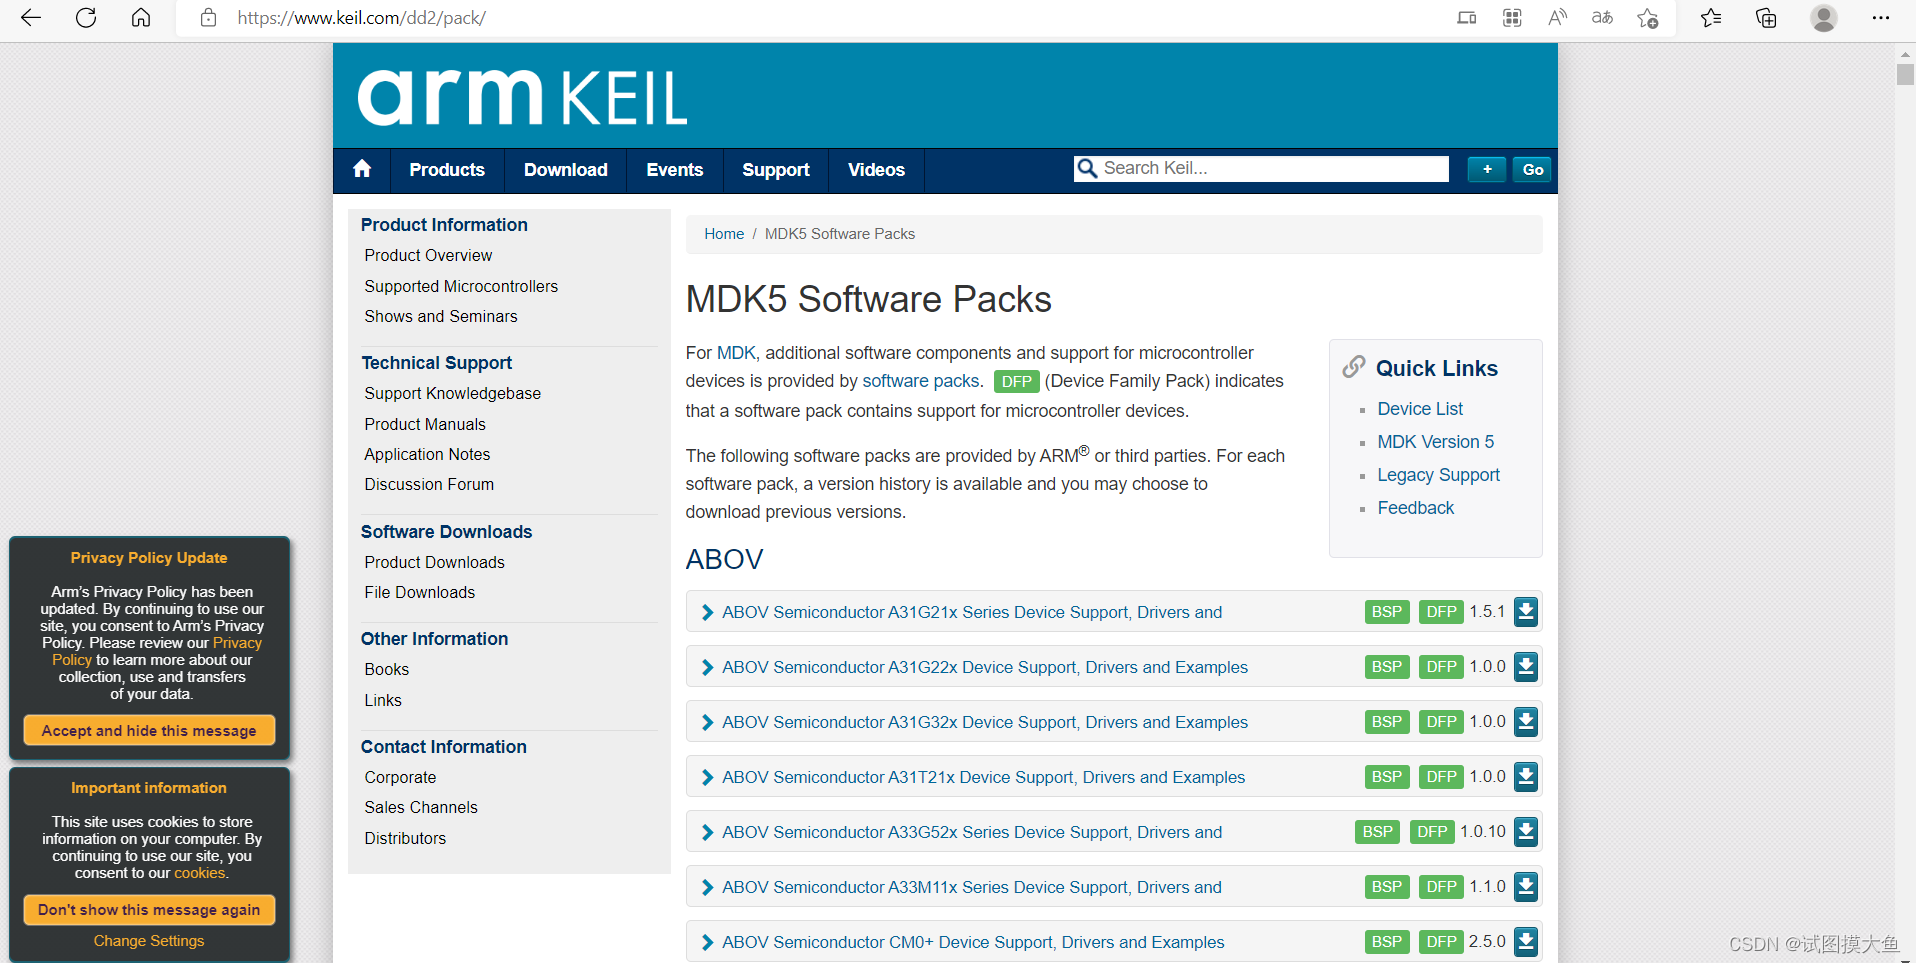Click the arm KEIL logo
This screenshot has width=1916, height=963.
point(522,97)
